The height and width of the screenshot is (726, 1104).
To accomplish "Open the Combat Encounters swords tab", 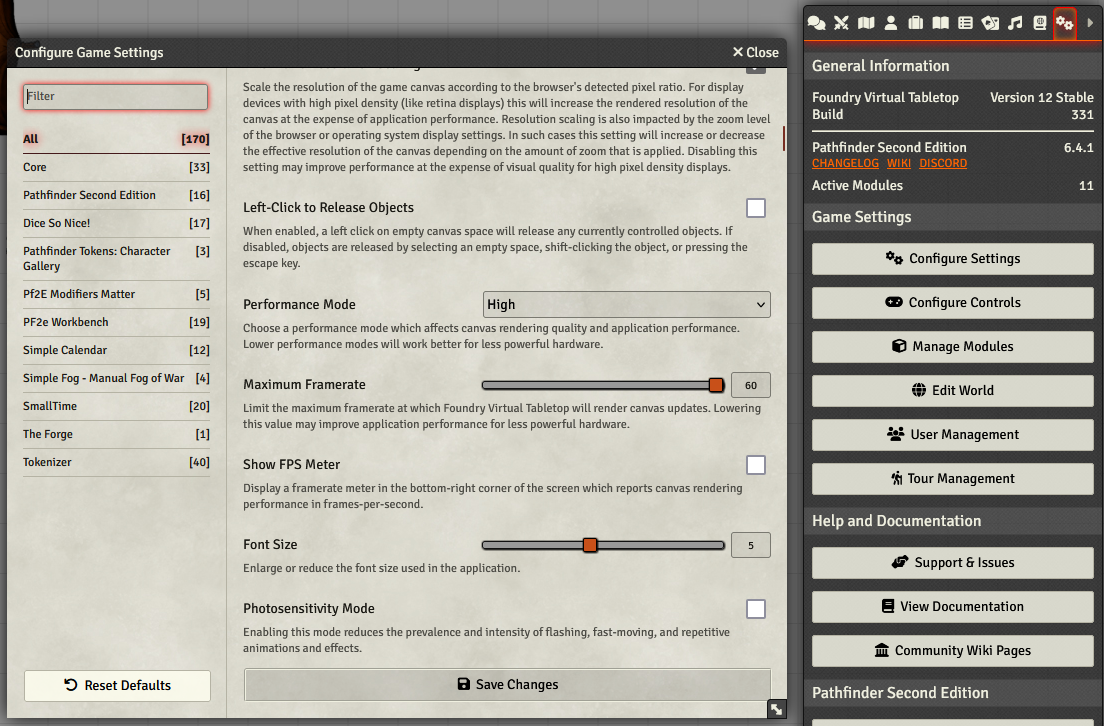I will (x=841, y=23).
